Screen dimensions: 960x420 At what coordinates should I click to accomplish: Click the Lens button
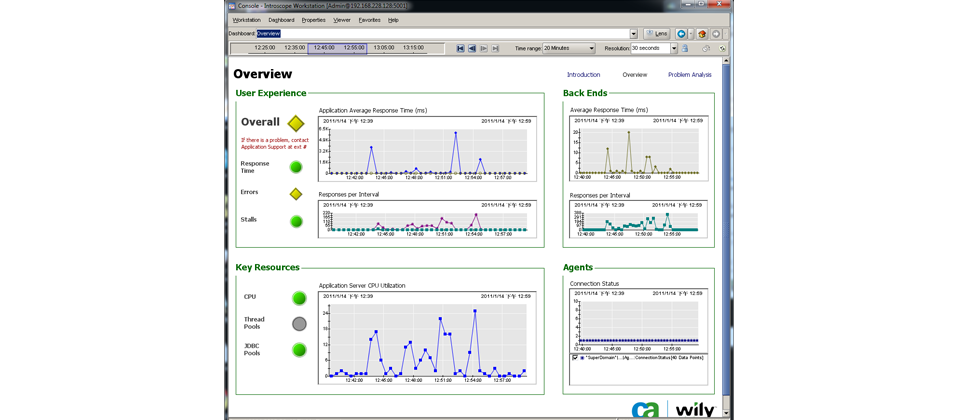[x=656, y=34]
